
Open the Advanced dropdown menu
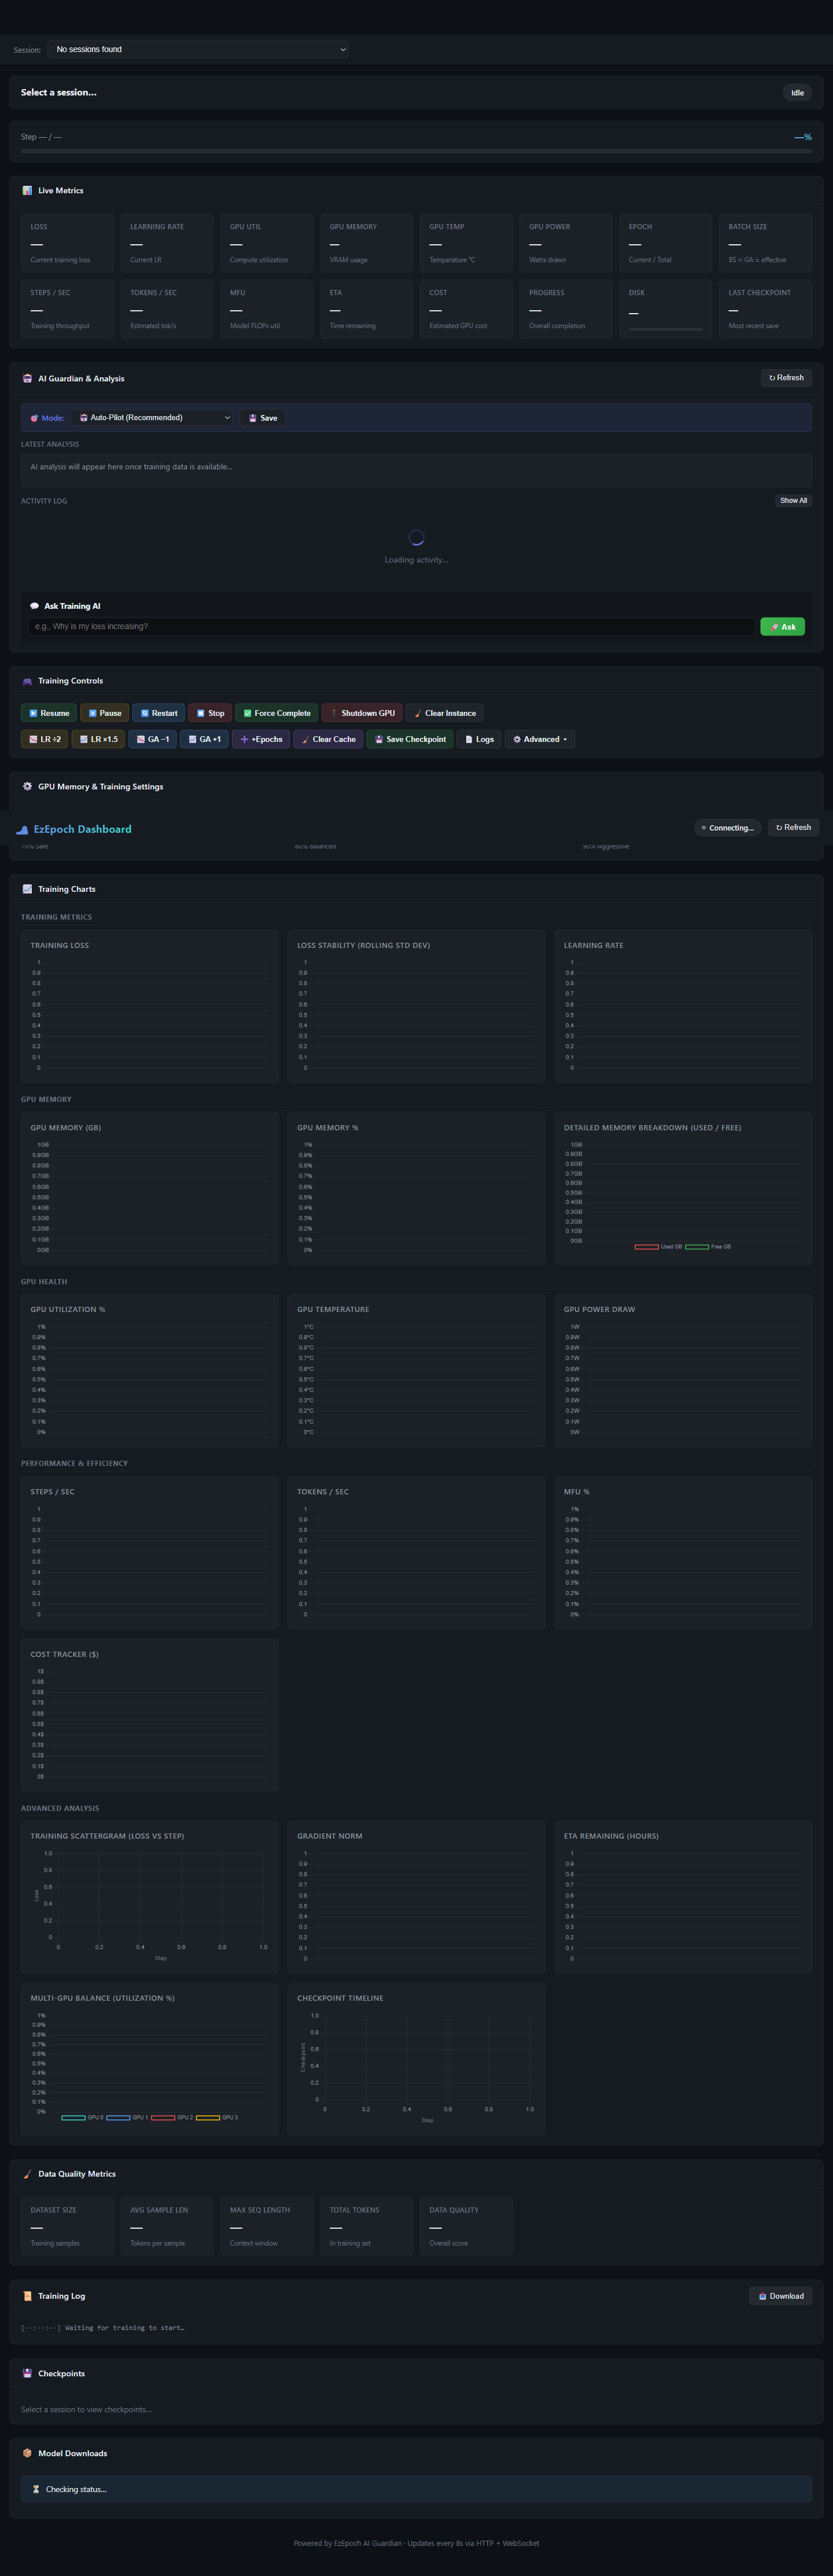pyautogui.click(x=540, y=739)
